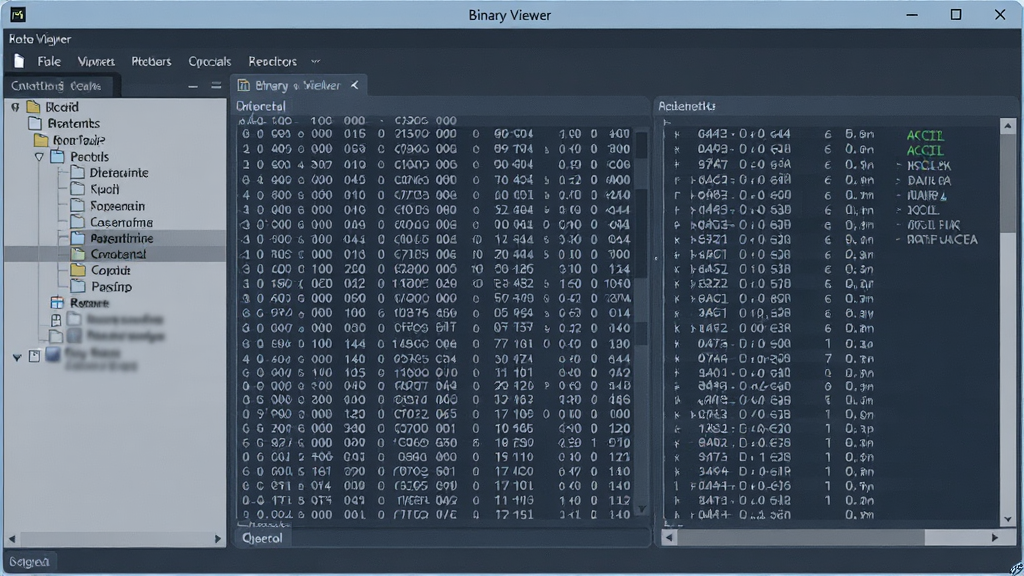Open the Cprcials menu

pos(210,61)
